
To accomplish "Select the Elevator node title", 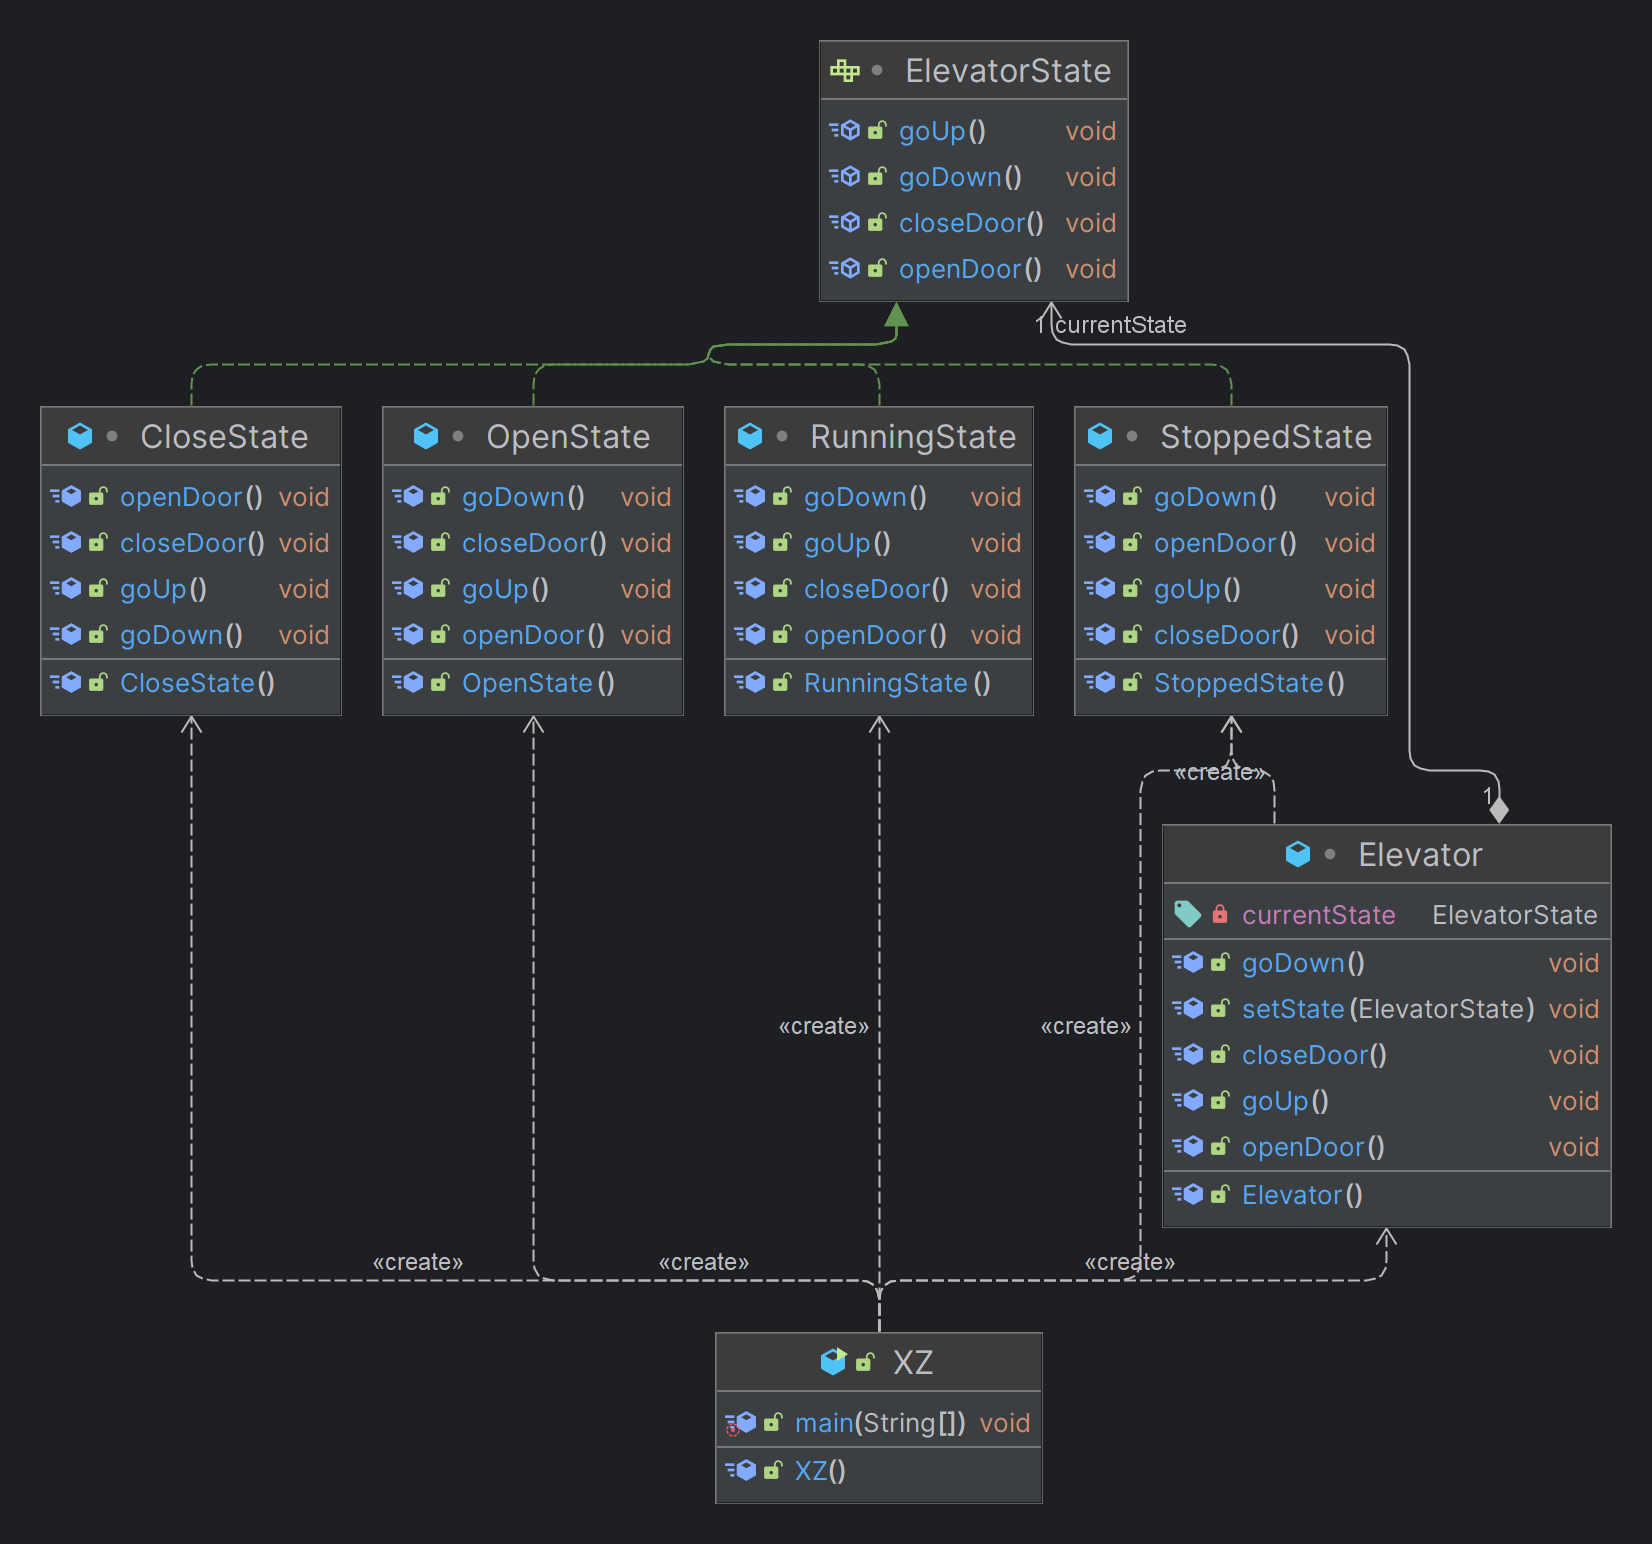I will click(1420, 854).
